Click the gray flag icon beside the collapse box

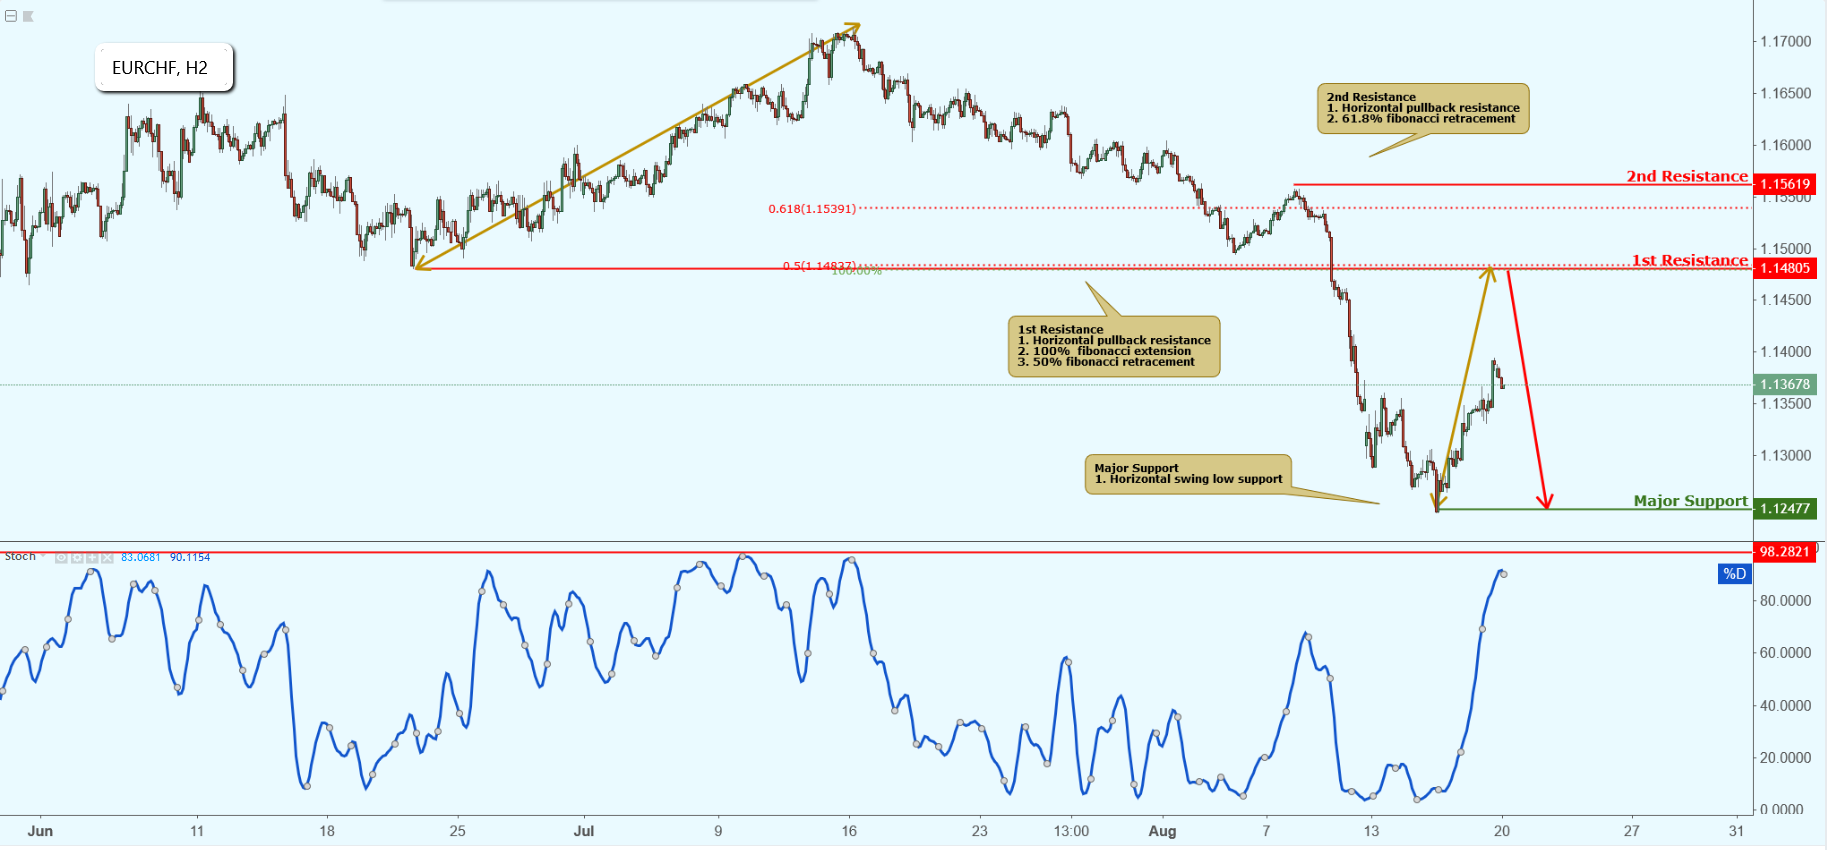(x=28, y=16)
